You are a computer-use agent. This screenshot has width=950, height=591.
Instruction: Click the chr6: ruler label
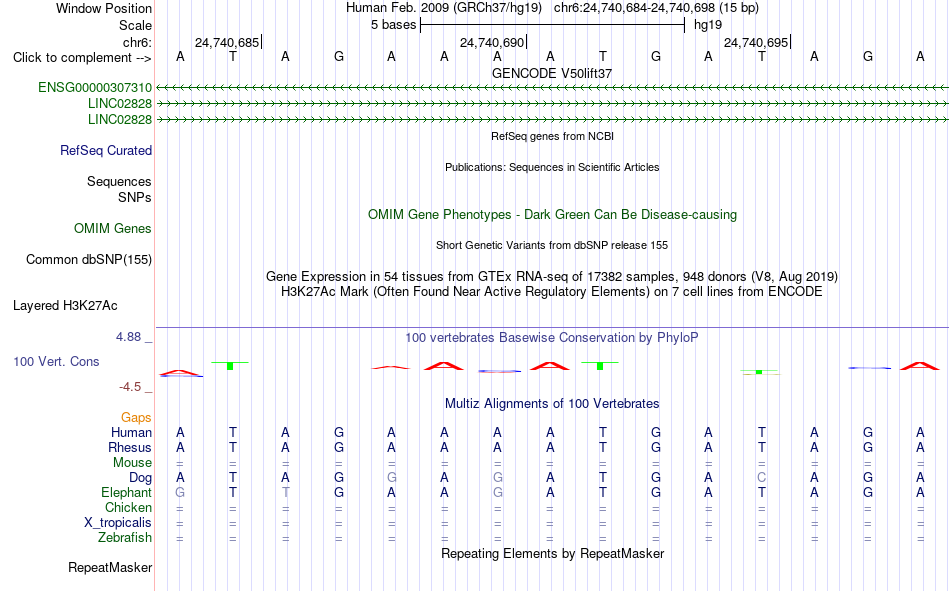coord(138,42)
